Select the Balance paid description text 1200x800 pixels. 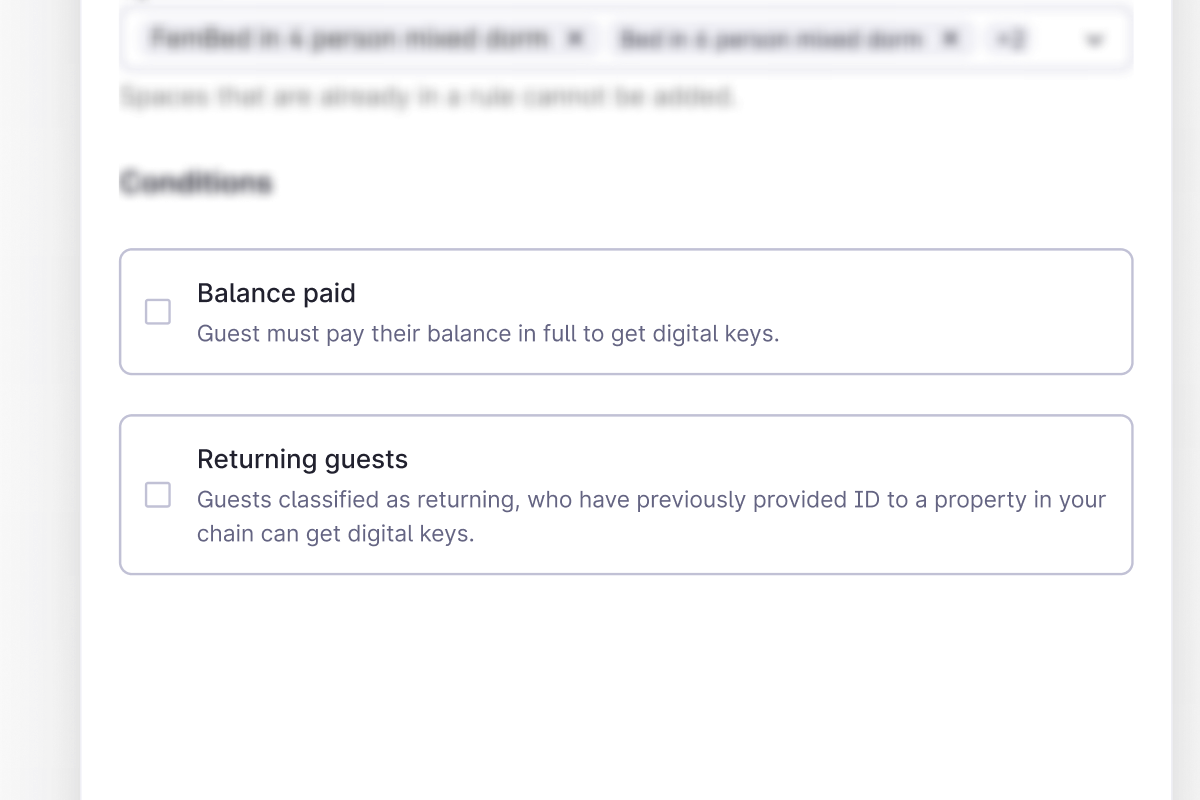487,334
